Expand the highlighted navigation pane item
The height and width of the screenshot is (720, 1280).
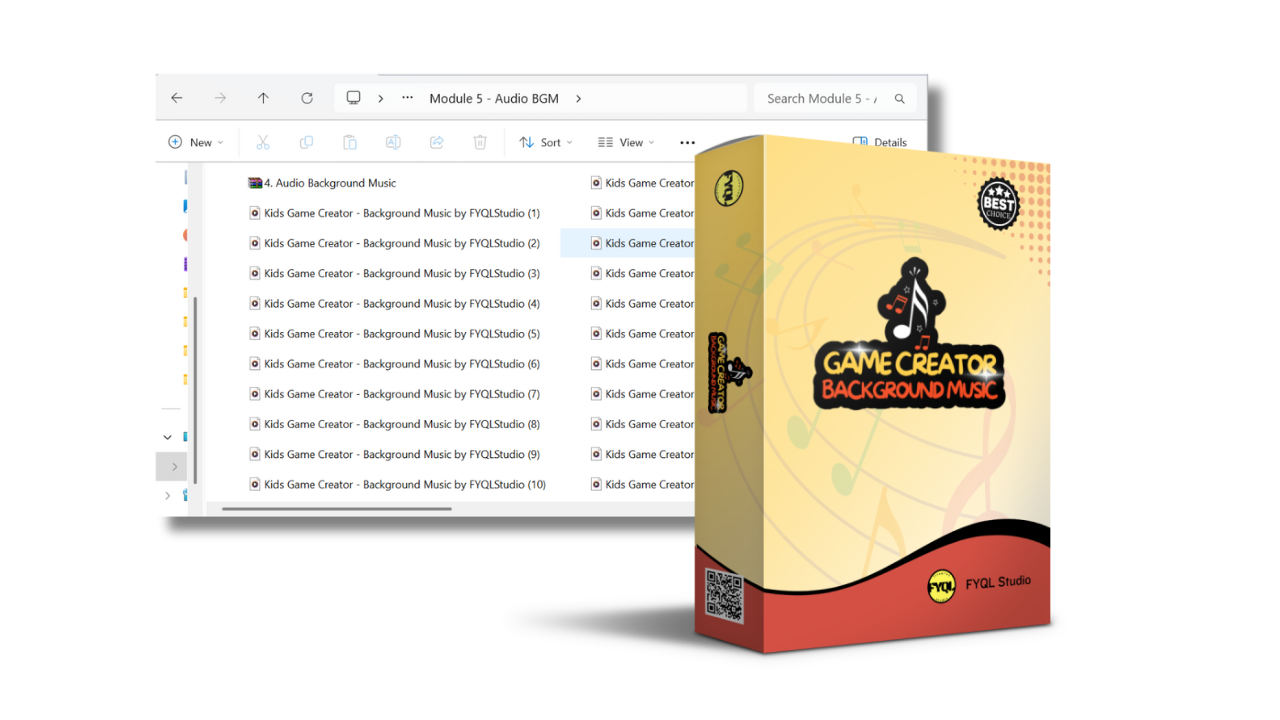pyautogui.click(x=173, y=467)
